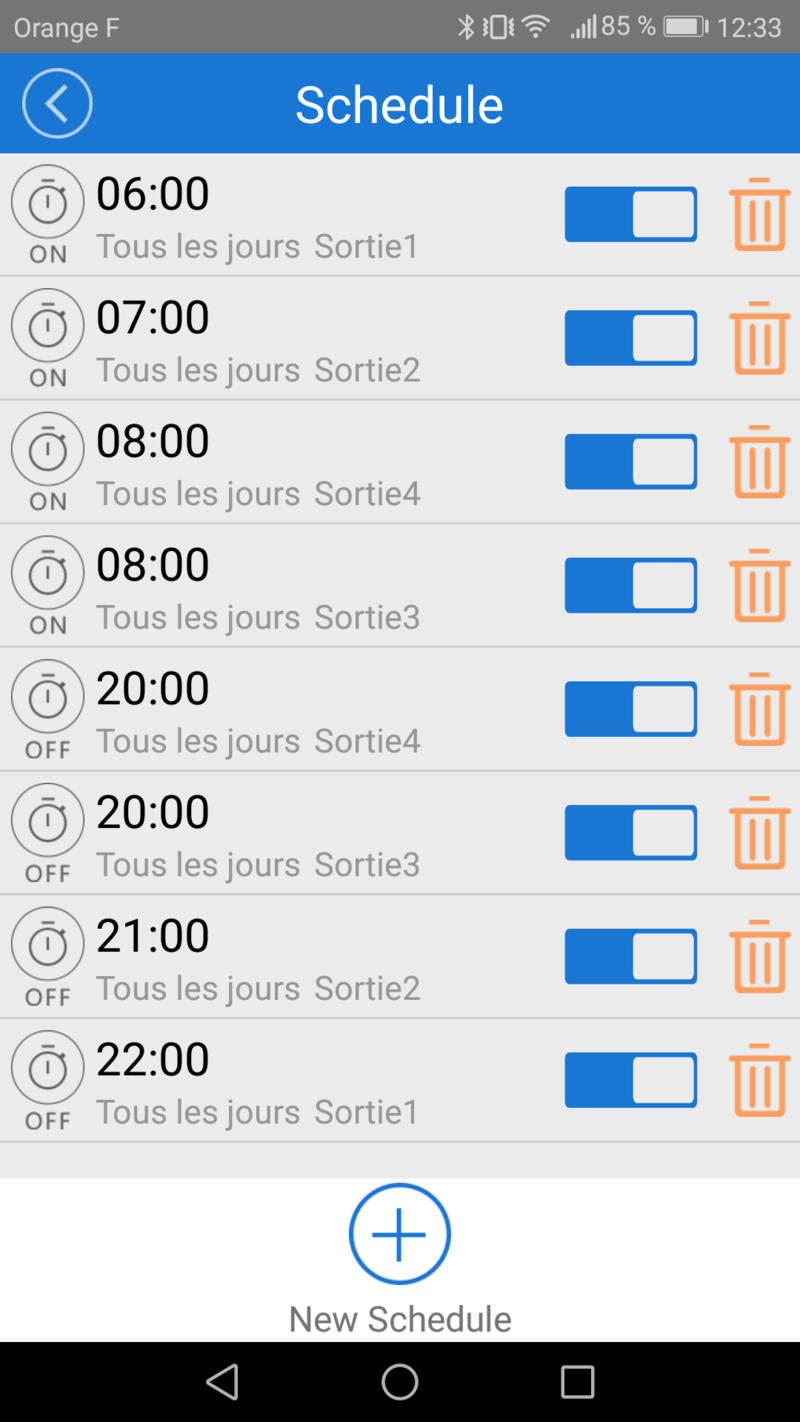
Task: Select the 08:00 Sortie4 time text
Action: tap(153, 441)
